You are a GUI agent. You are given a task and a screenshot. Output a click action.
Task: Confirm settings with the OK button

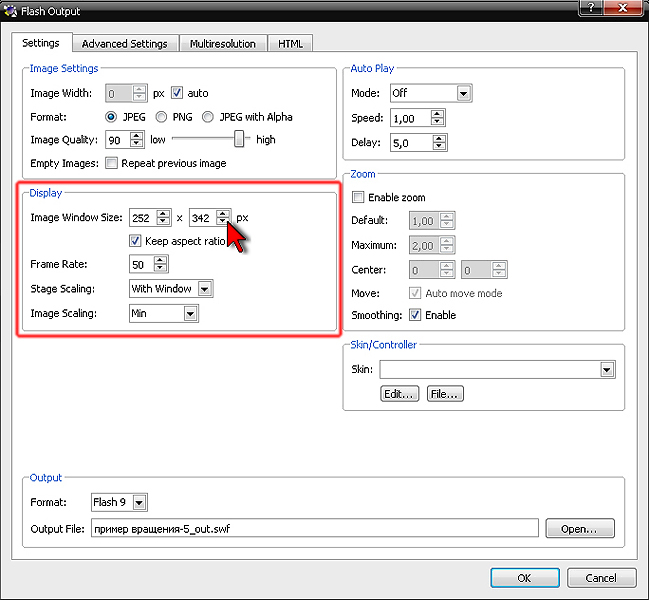(x=525, y=578)
